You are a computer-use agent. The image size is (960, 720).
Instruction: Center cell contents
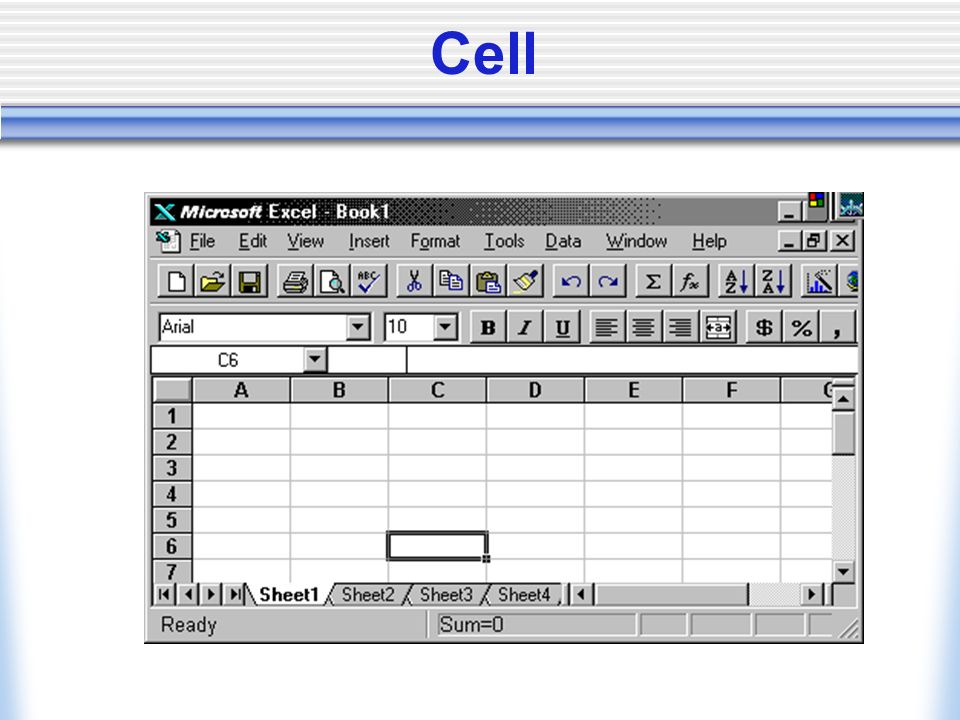pos(643,328)
